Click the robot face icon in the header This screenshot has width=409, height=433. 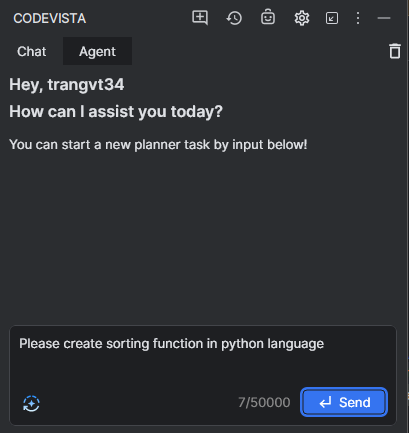[x=268, y=18]
